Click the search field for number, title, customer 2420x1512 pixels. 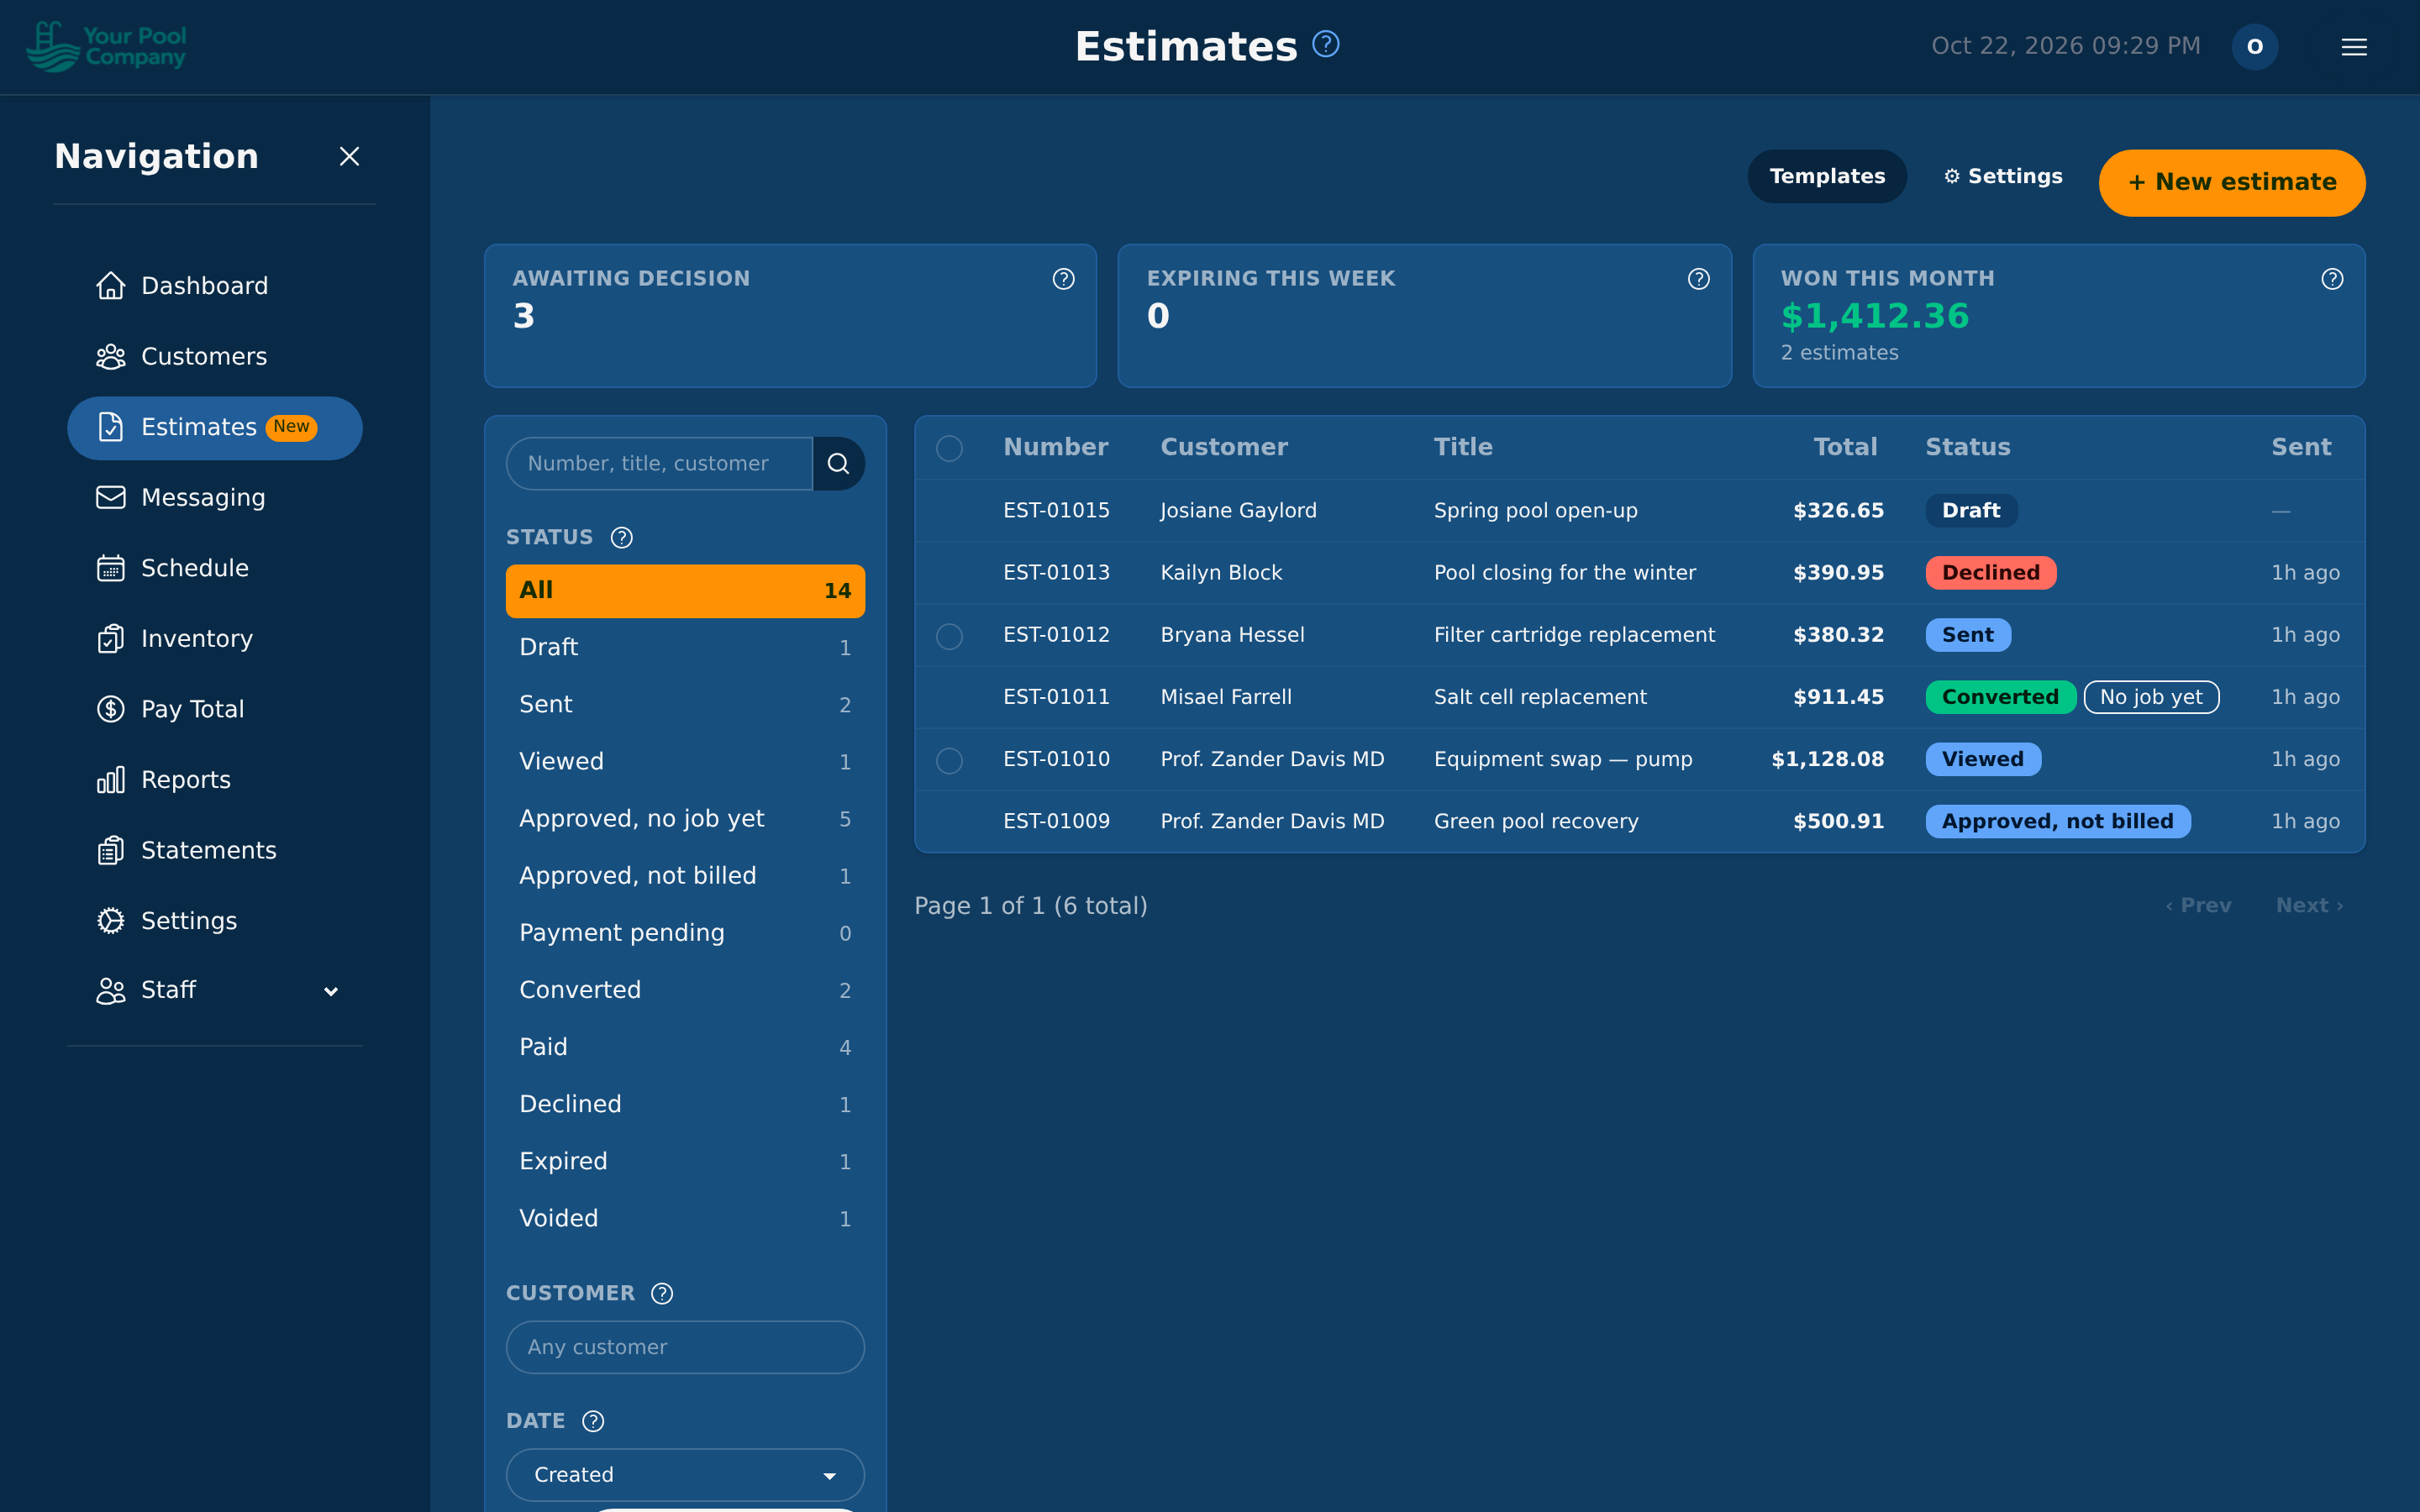coord(660,463)
